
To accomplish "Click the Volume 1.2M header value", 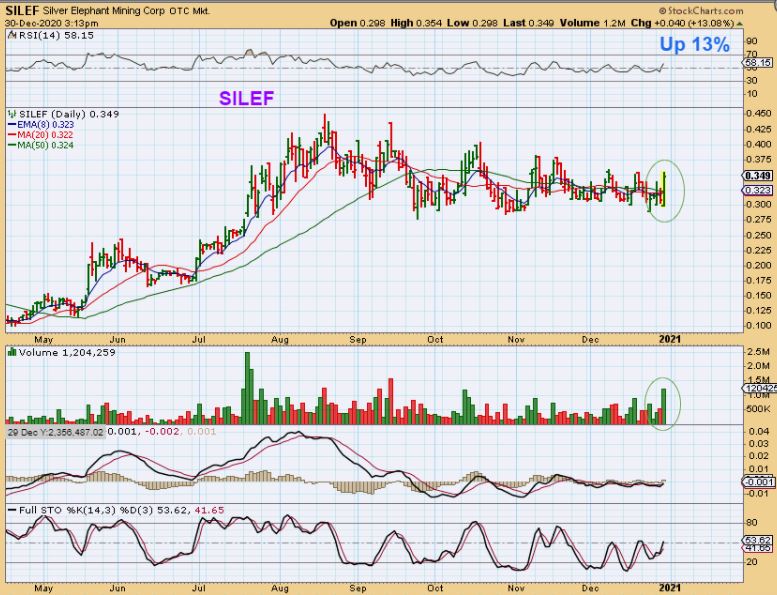I will (593, 23).
